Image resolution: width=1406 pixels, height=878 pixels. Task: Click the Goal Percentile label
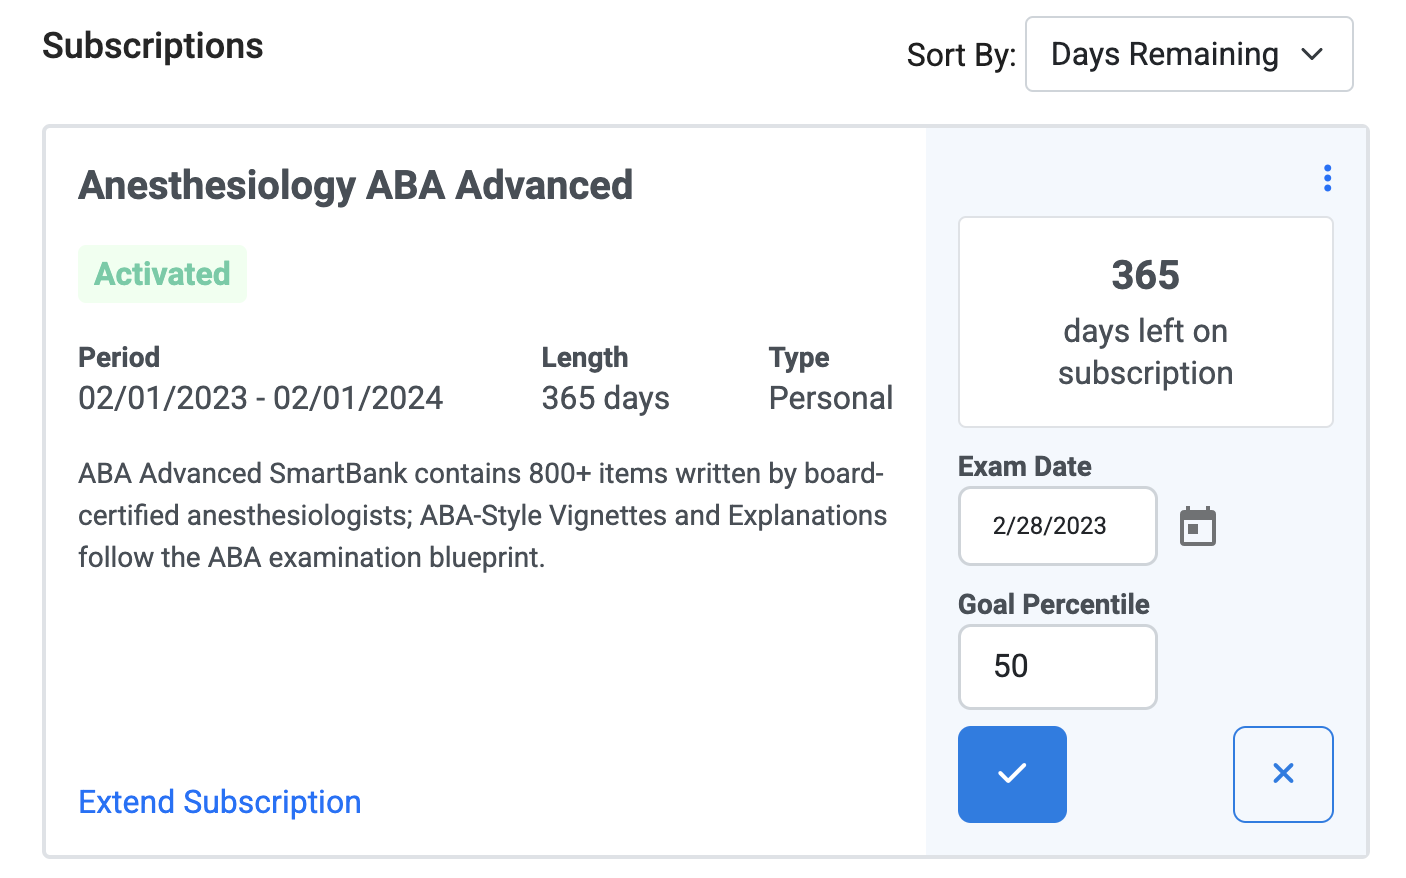(x=1054, y=604)
